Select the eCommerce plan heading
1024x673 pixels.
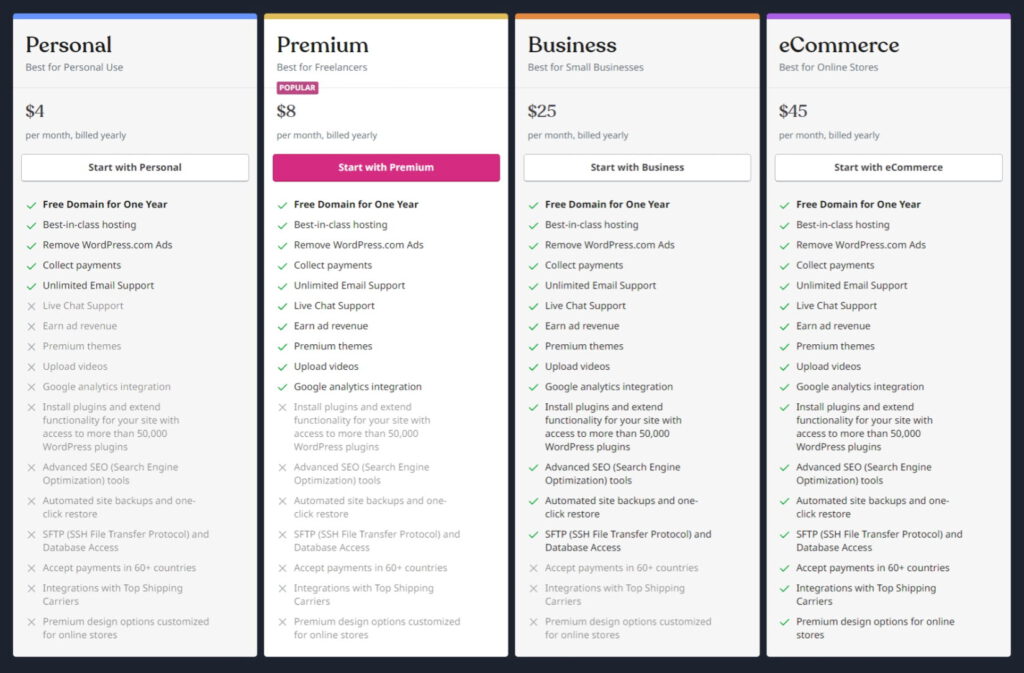point(839,45)
